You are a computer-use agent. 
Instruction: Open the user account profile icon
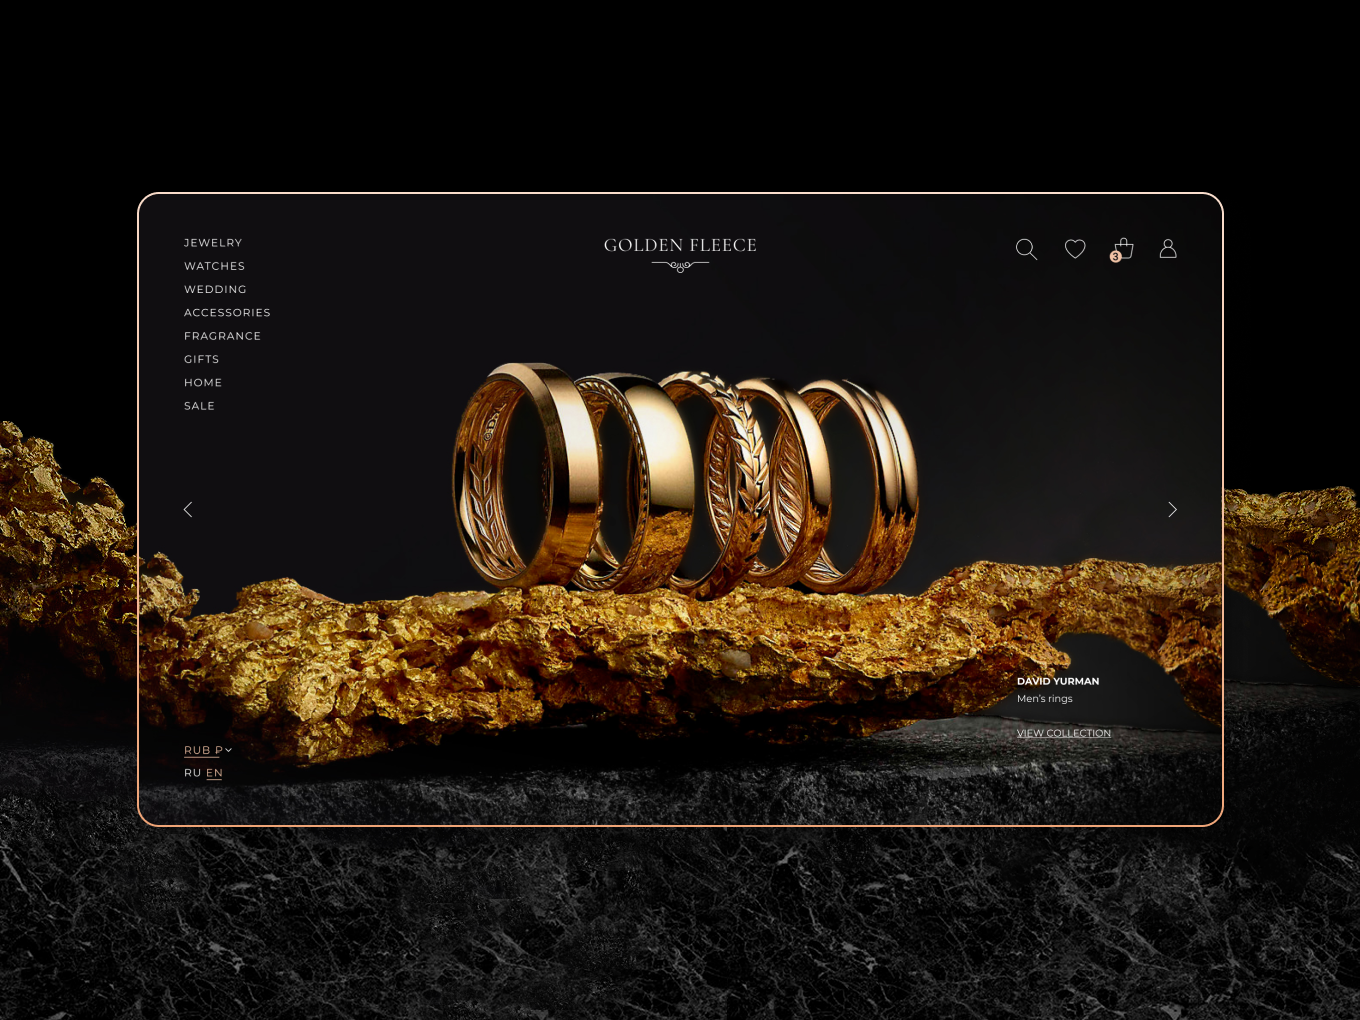1168,249
